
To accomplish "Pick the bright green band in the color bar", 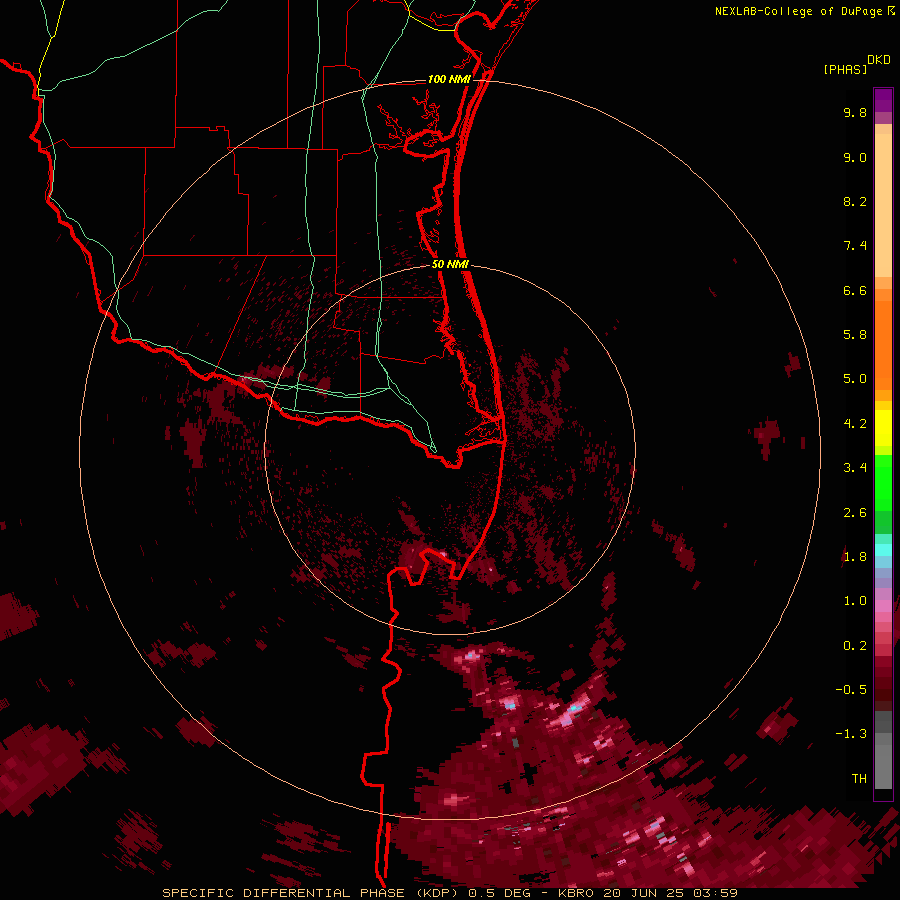I will click(x=883, y=482).
